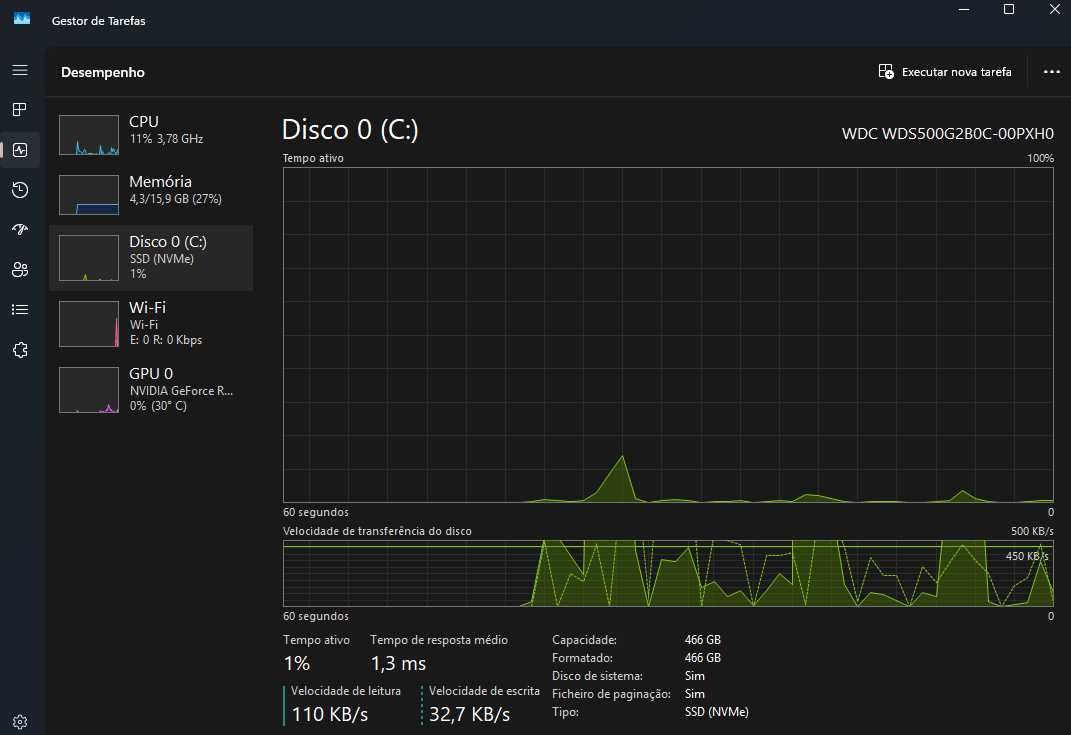
Task: Select GPU 0 in the performance list
Action: 151,389
